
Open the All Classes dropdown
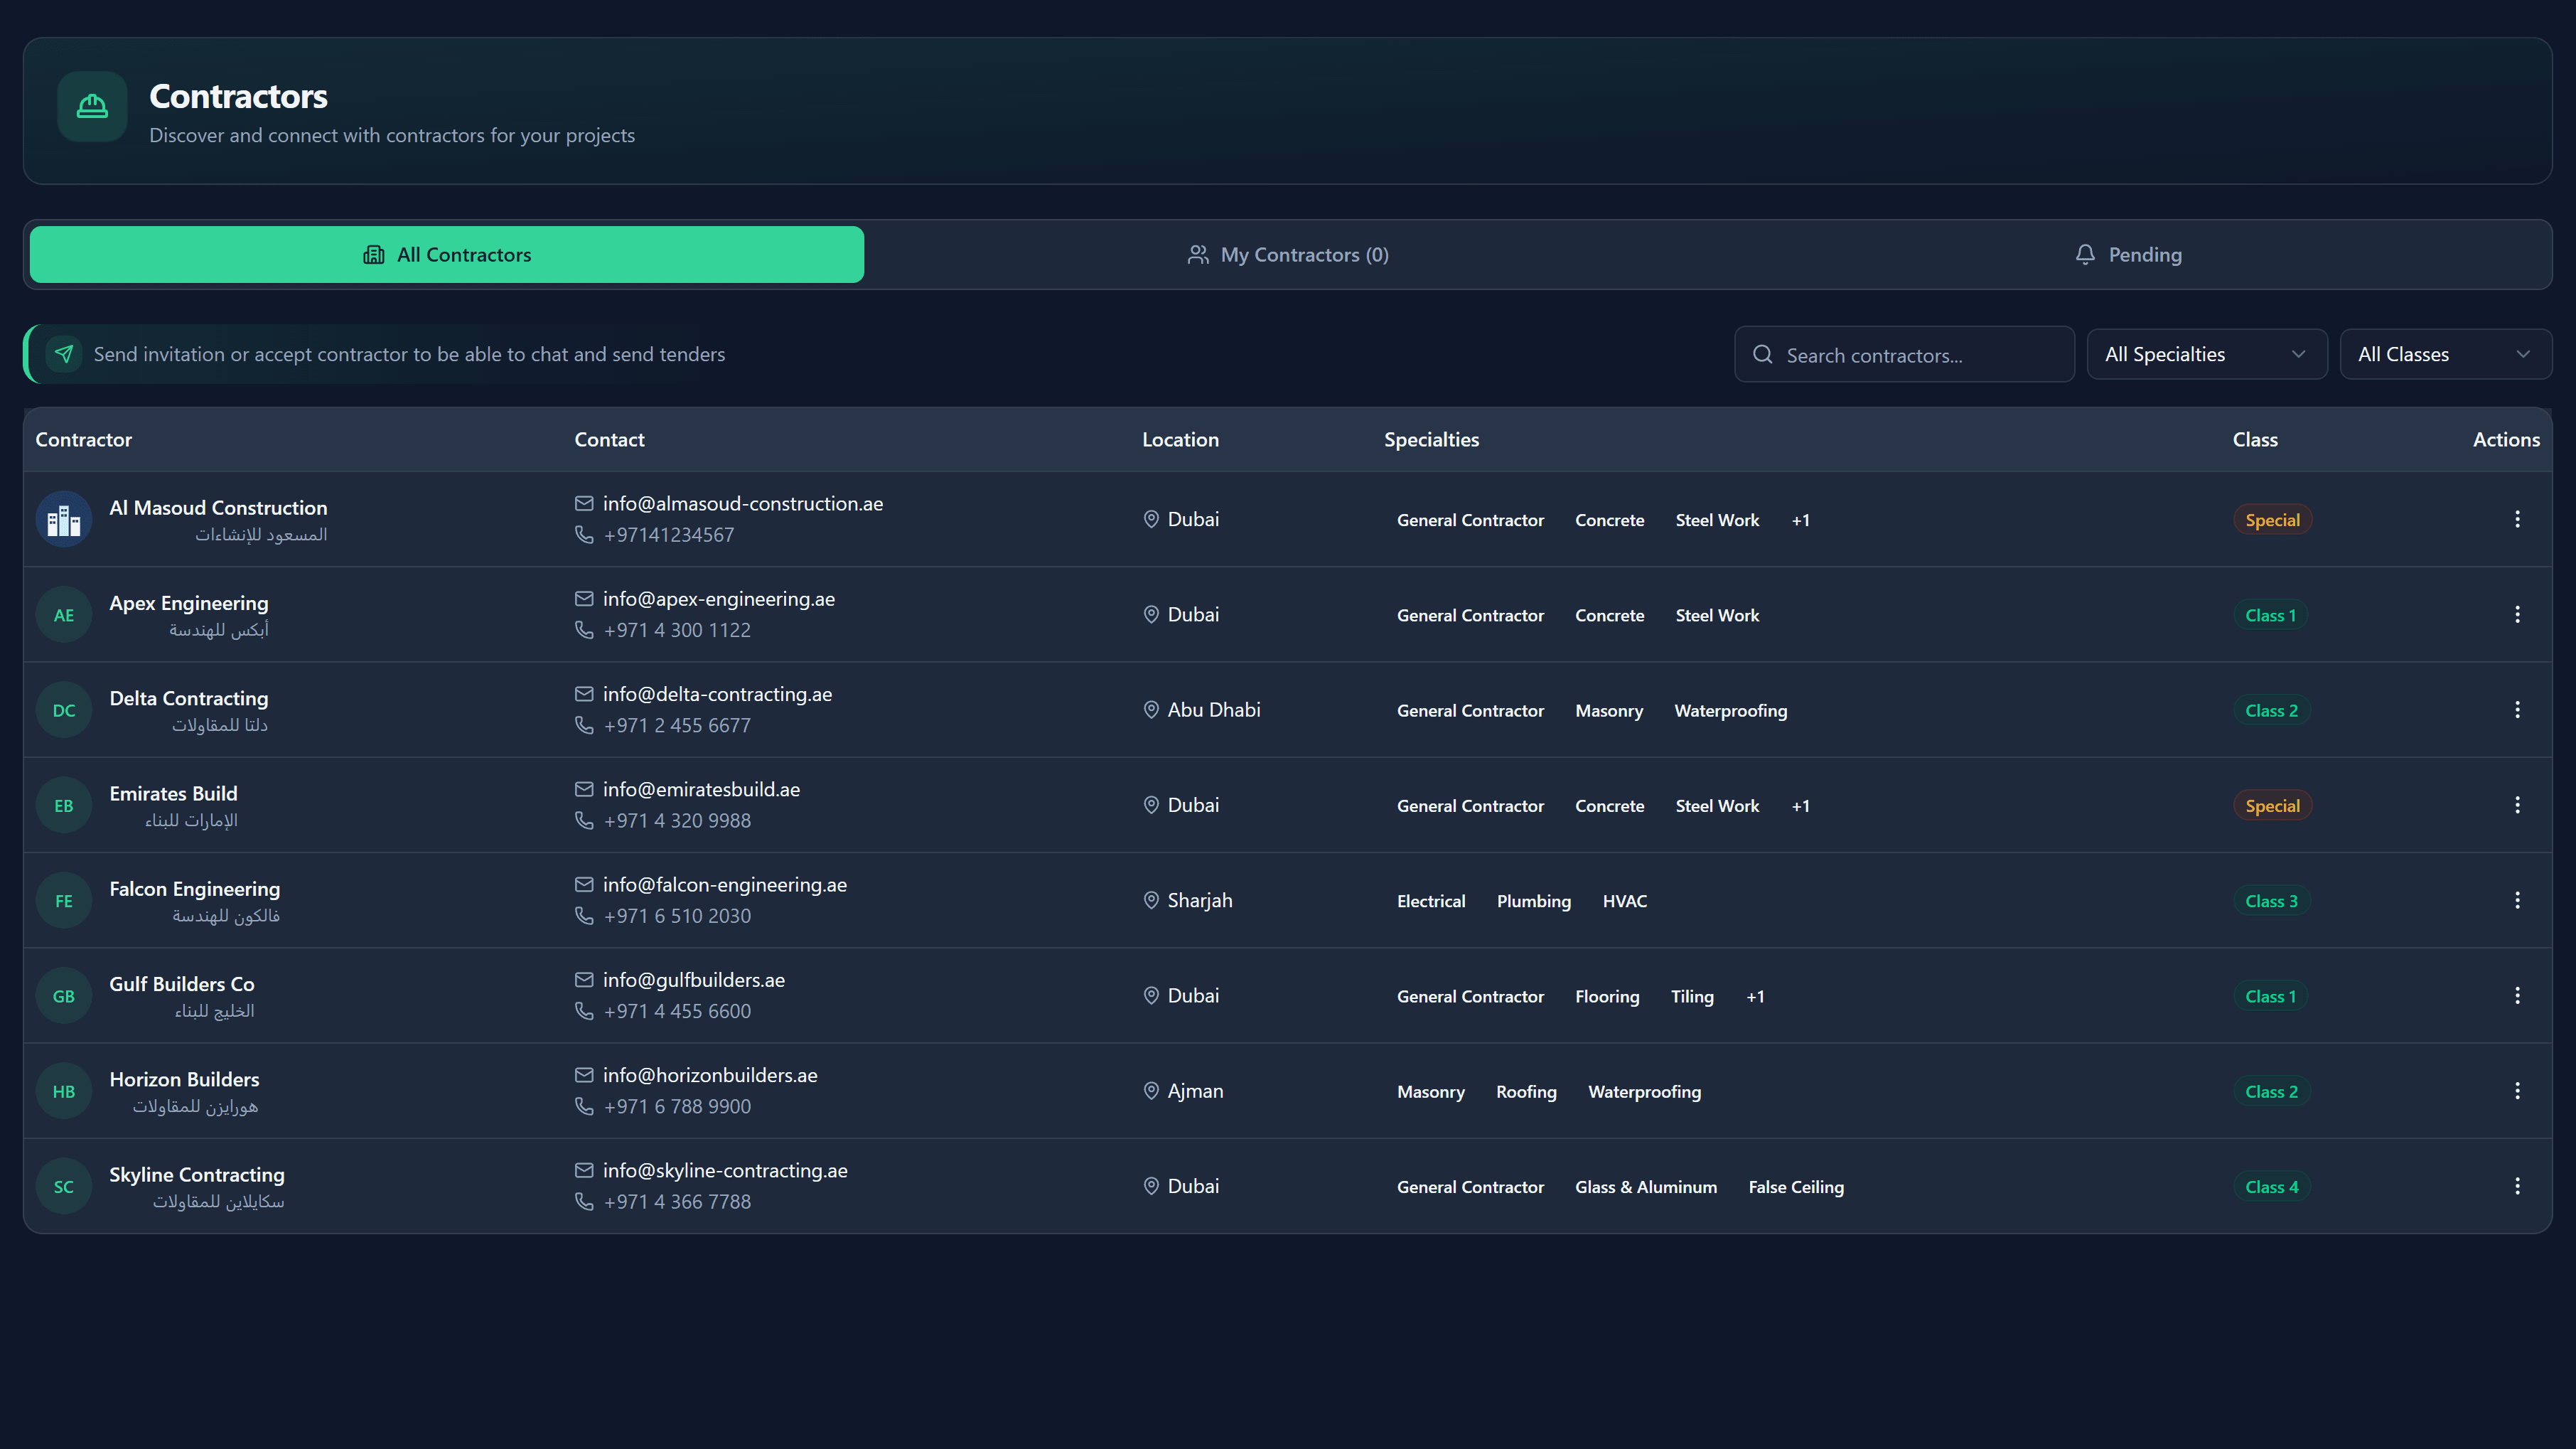pos(2446,354)
